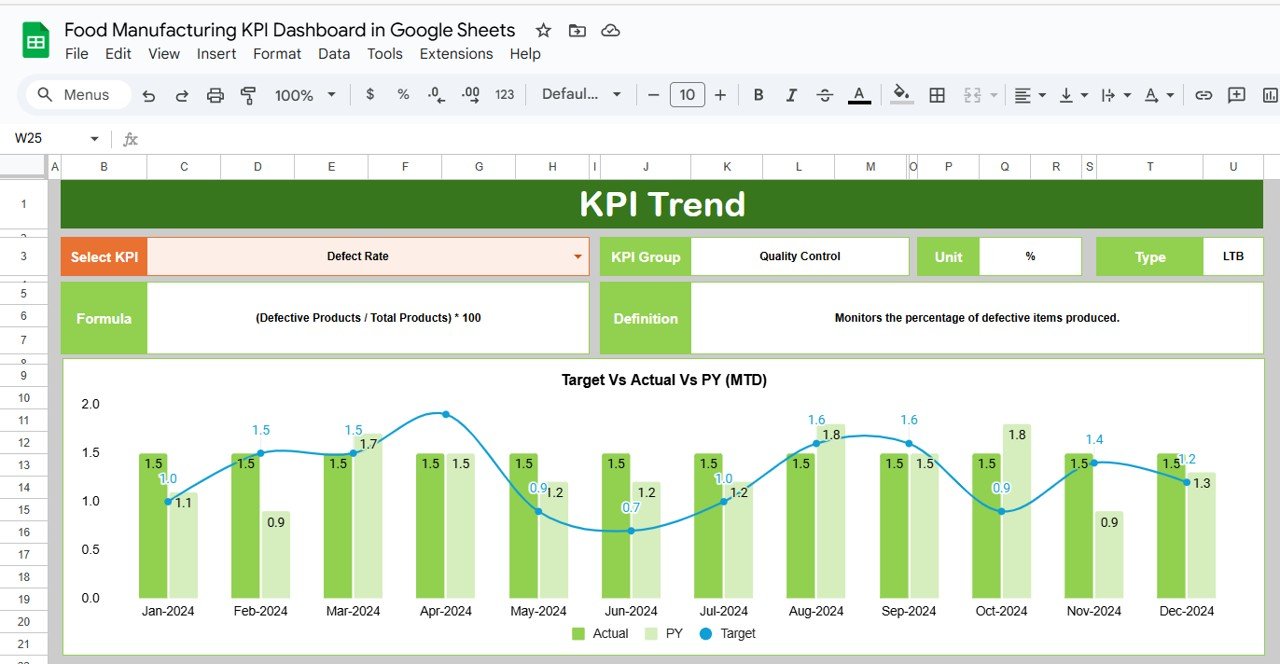The height and width of the screenshot is (664, 1280).
Task: Undo the last action
Action: [149, 95]
